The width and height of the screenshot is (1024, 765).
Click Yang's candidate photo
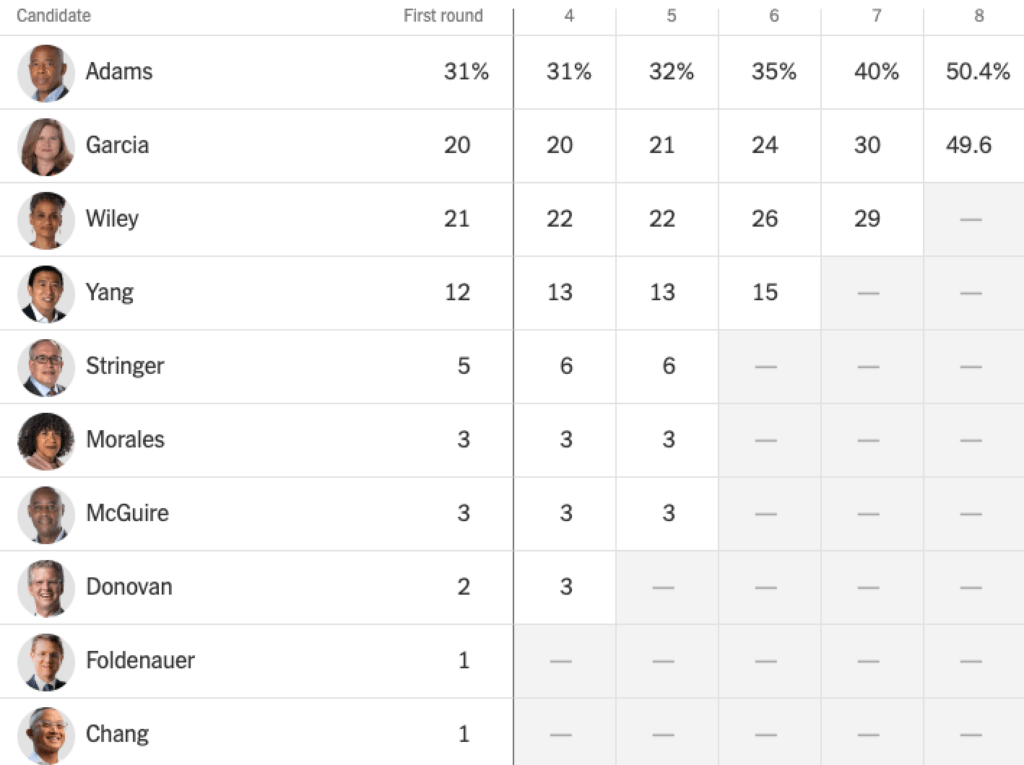coord(46,293)
